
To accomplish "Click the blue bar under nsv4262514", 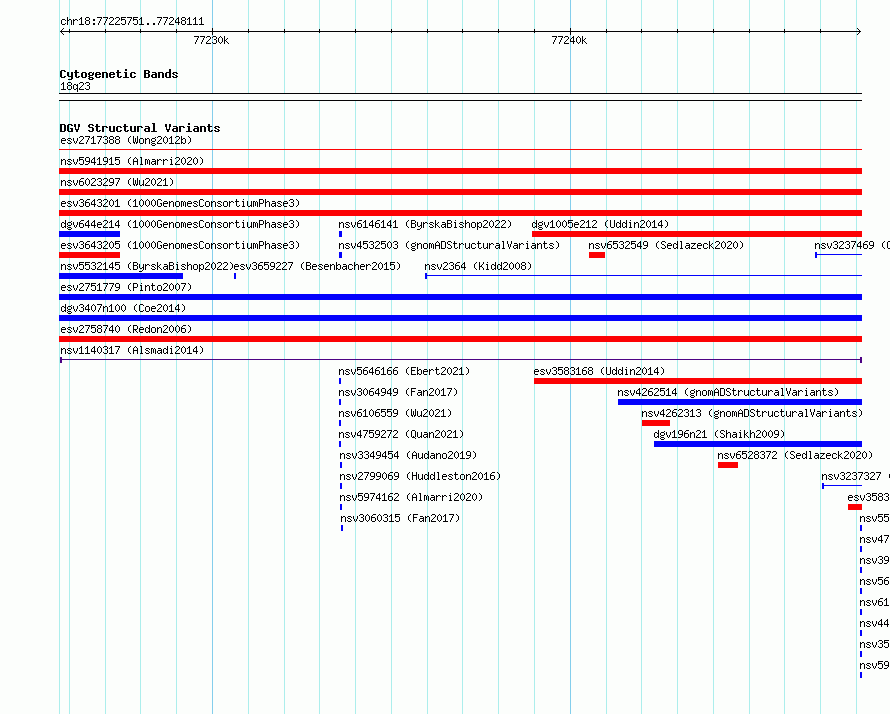I will click(x=740, y=402).
